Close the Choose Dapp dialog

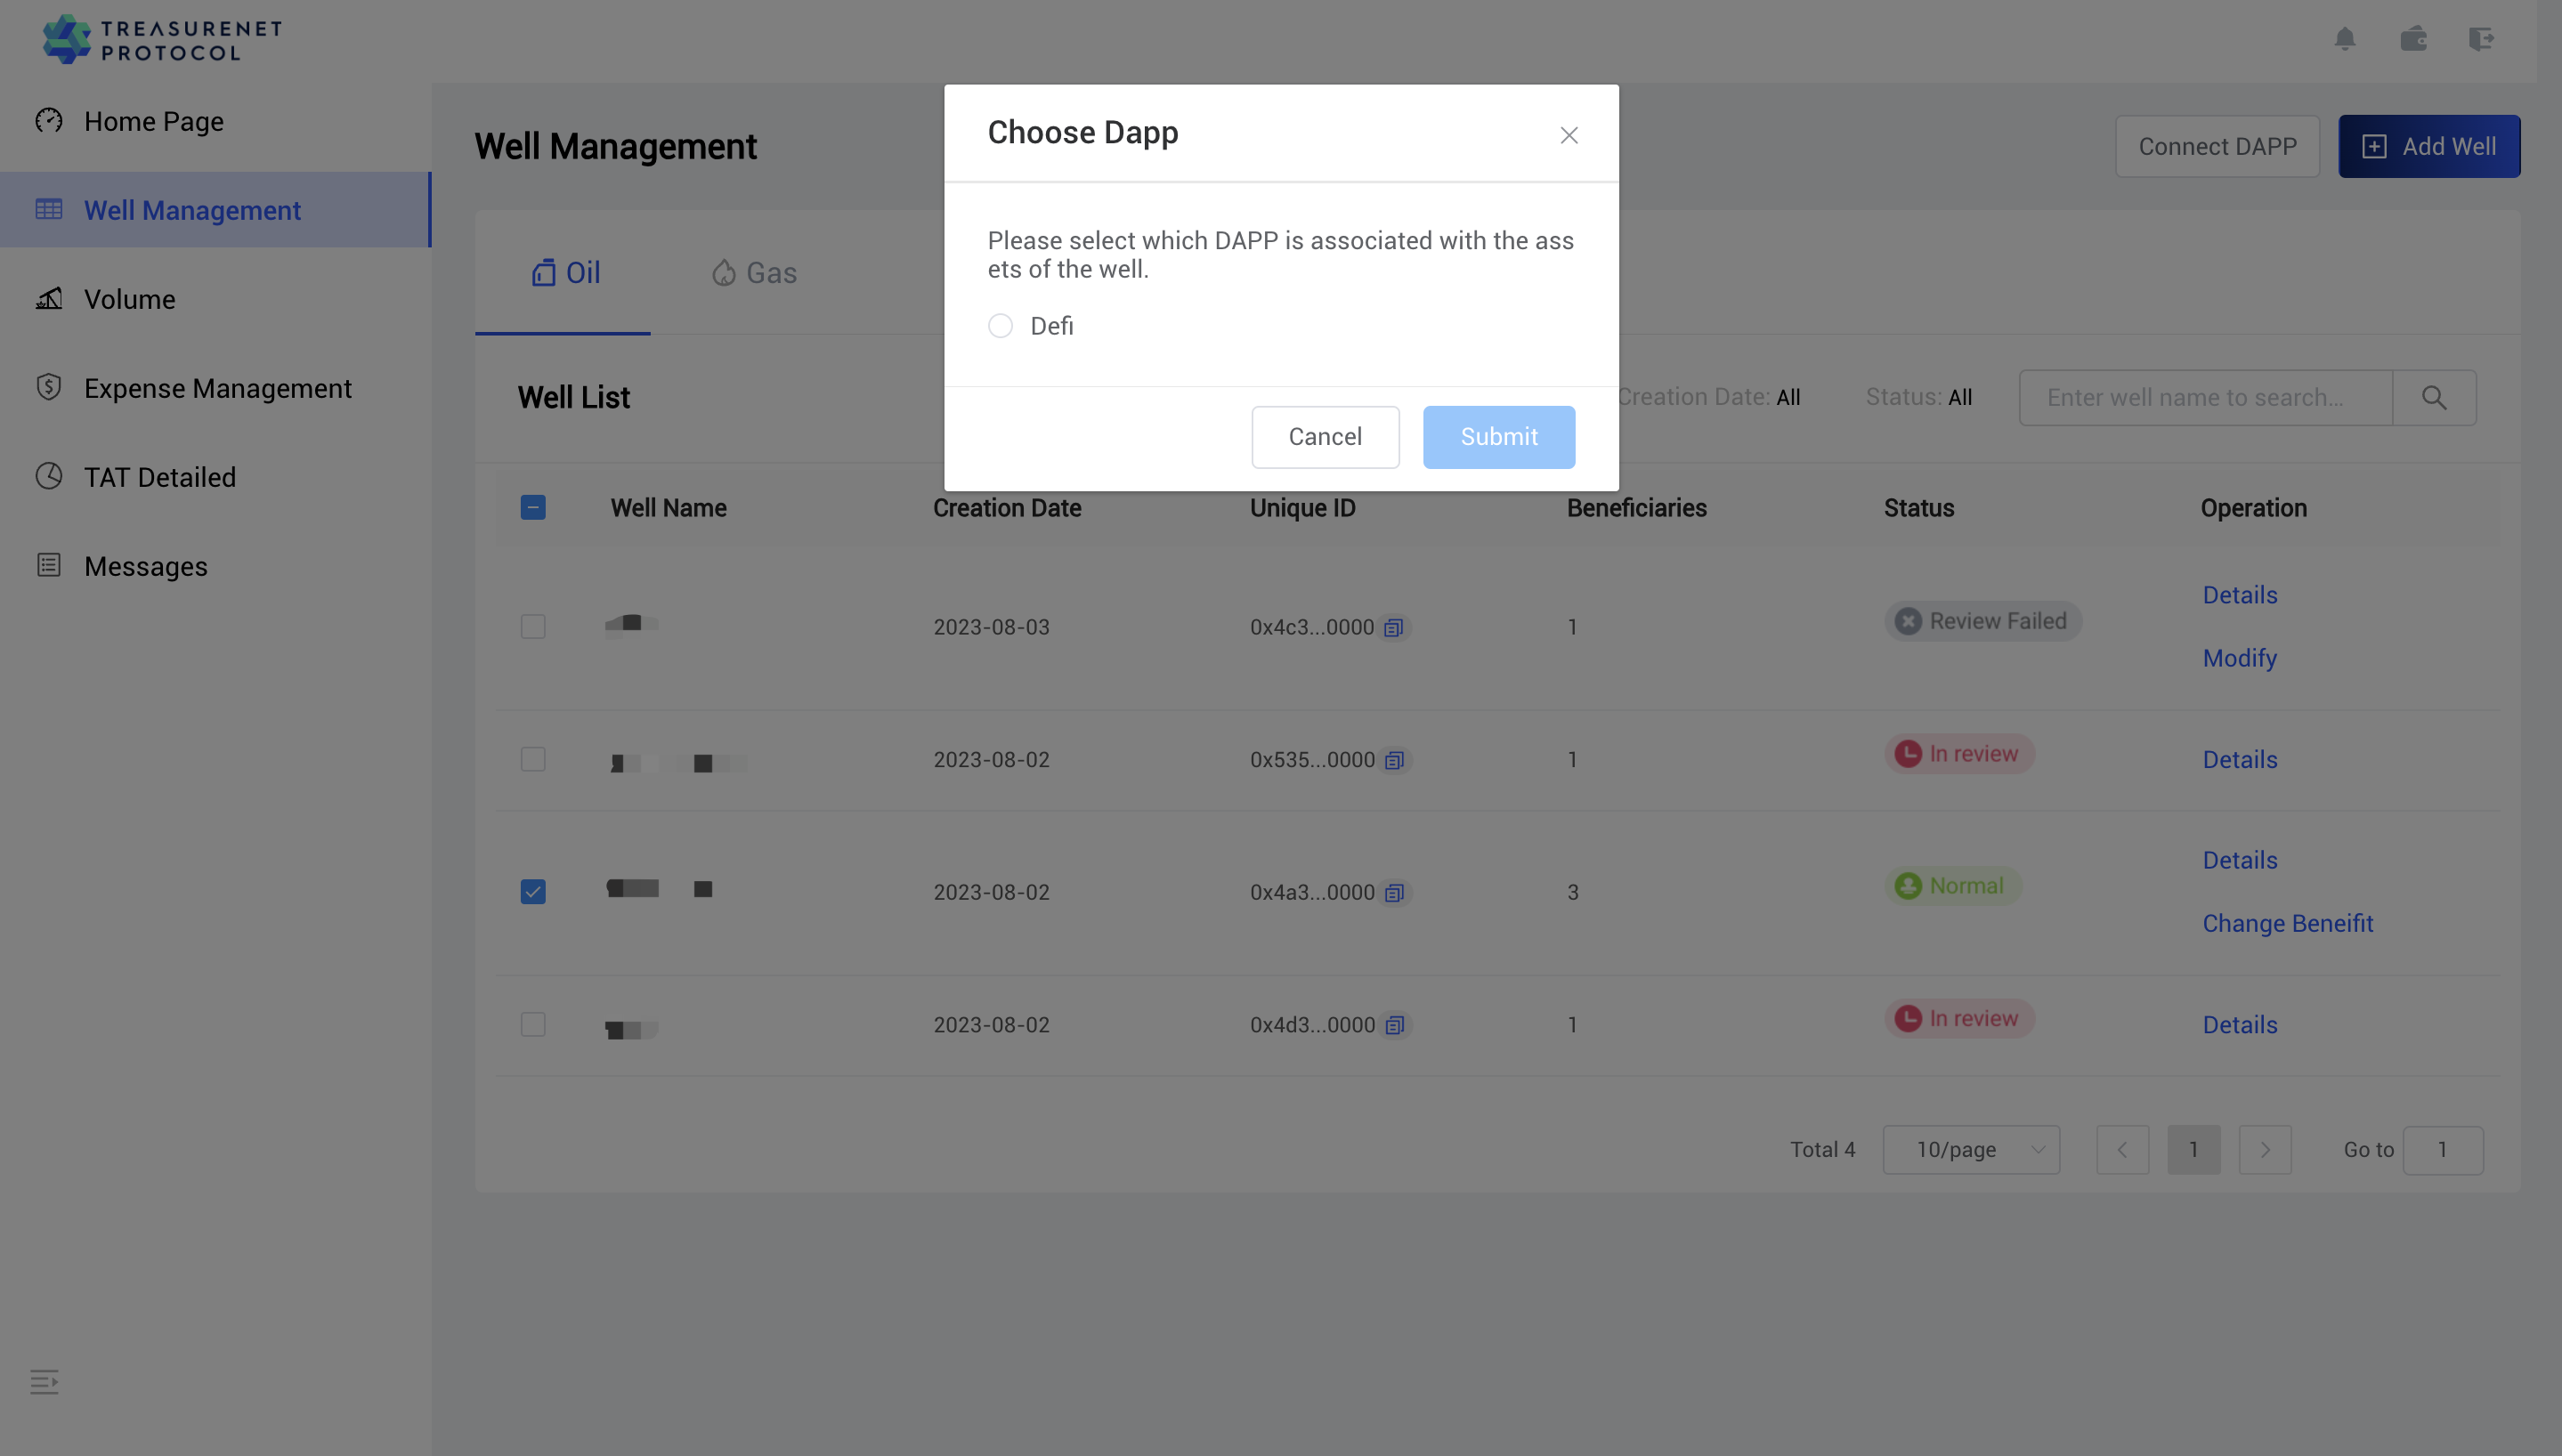(x=1569, y=135)
